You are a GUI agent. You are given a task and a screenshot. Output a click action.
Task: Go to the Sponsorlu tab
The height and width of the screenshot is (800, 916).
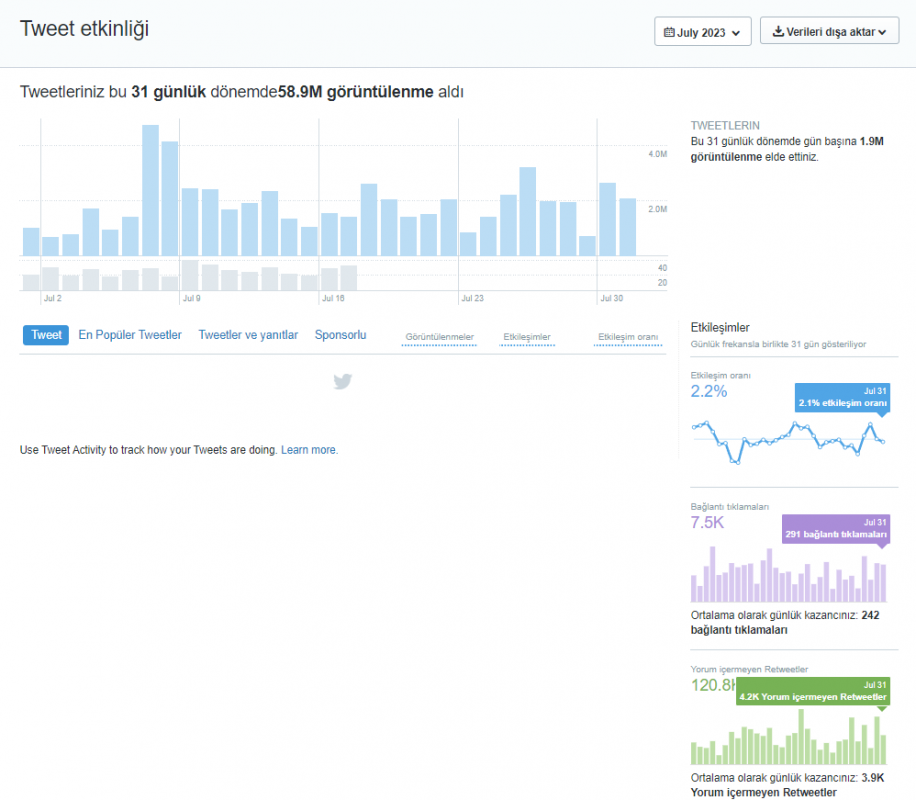click(x=341, y=335)
